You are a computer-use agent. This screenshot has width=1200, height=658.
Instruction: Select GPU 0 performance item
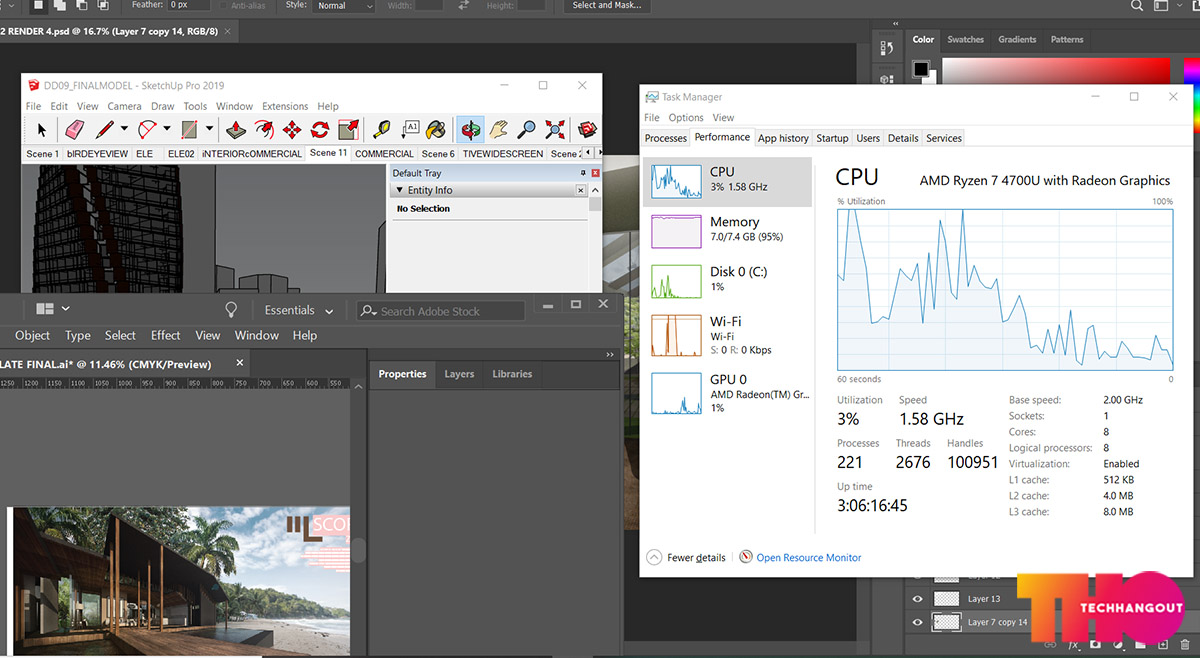[727, 393]
